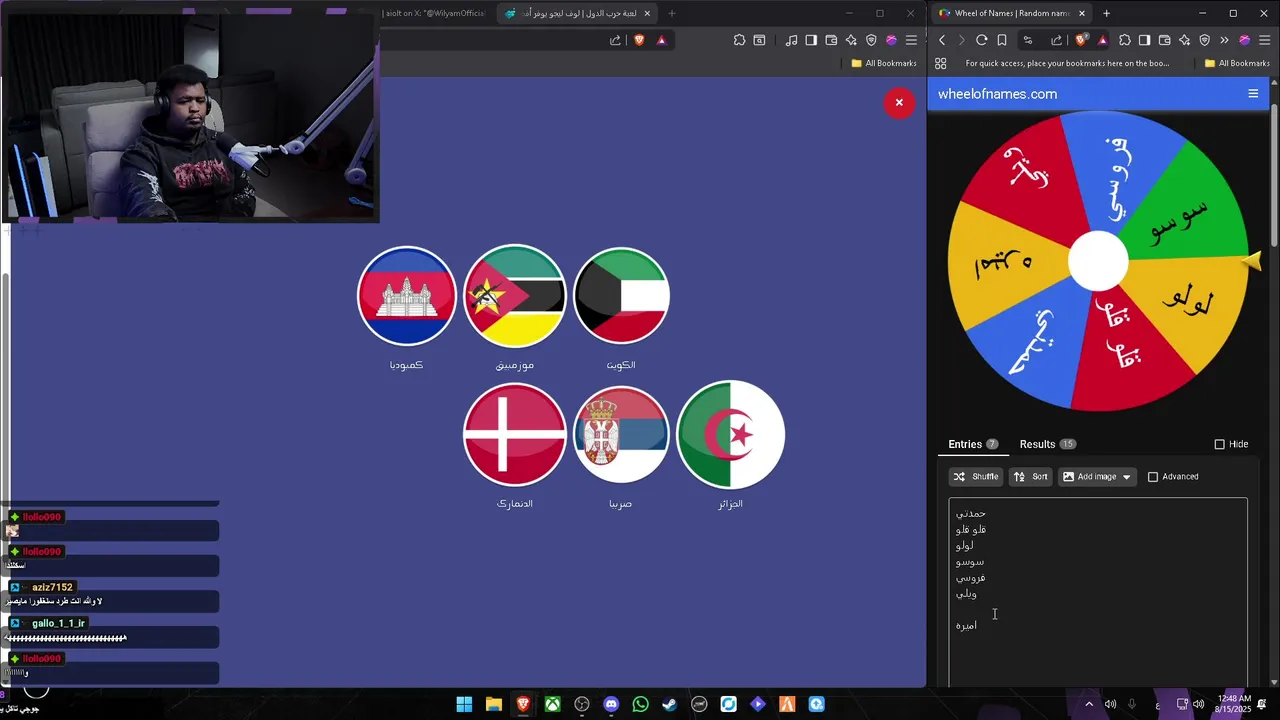Select the Arabic countries war game tab
The image size is (1280, 720).
[x=578, y=13]
